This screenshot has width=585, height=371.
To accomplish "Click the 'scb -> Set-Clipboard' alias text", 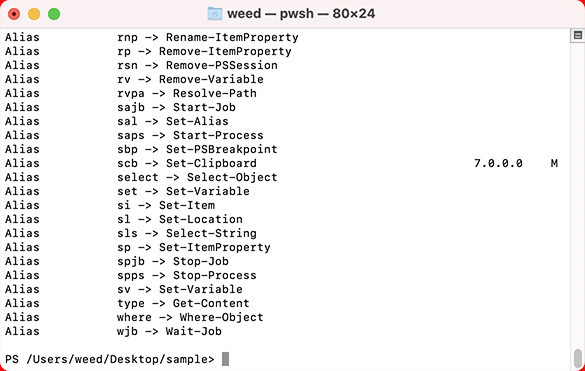I will click(x=187, y=163).
